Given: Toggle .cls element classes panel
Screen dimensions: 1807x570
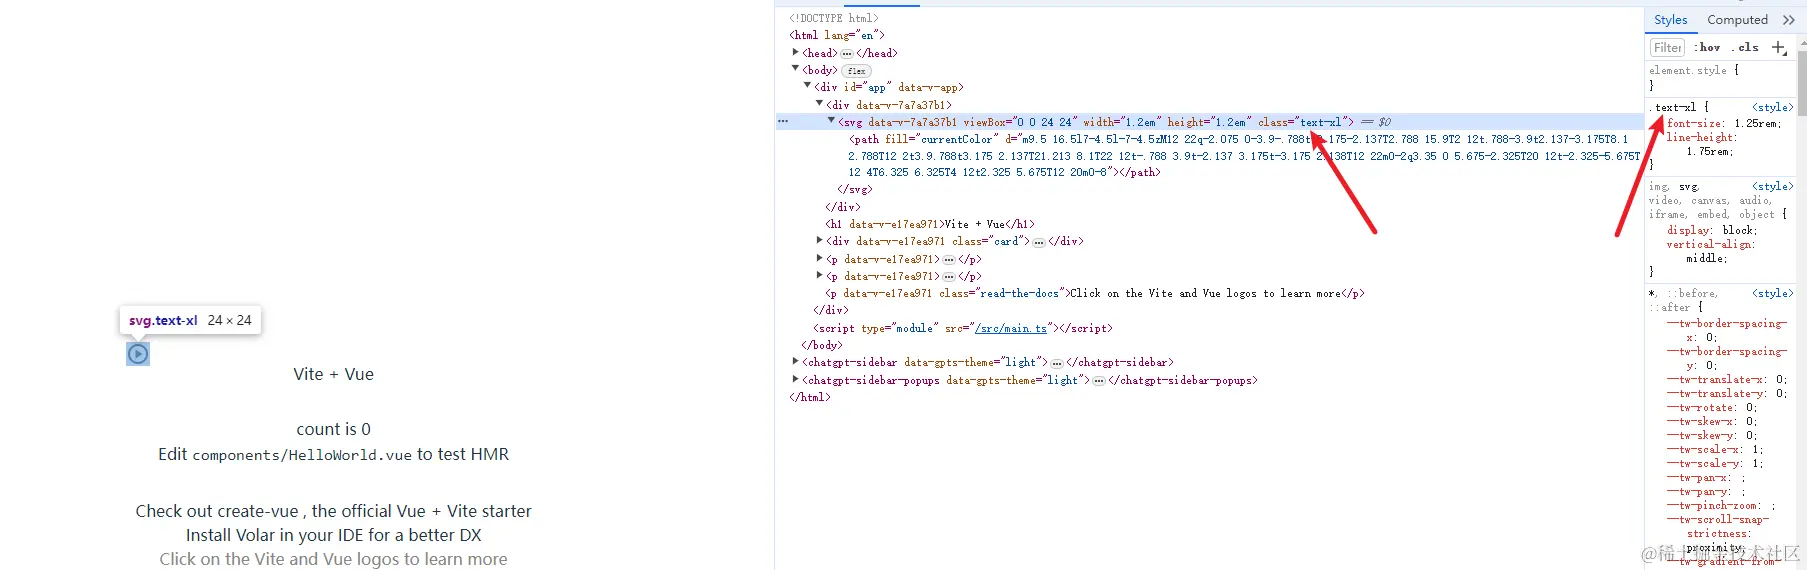Looking at the screenshot, I should [1746, 47].
